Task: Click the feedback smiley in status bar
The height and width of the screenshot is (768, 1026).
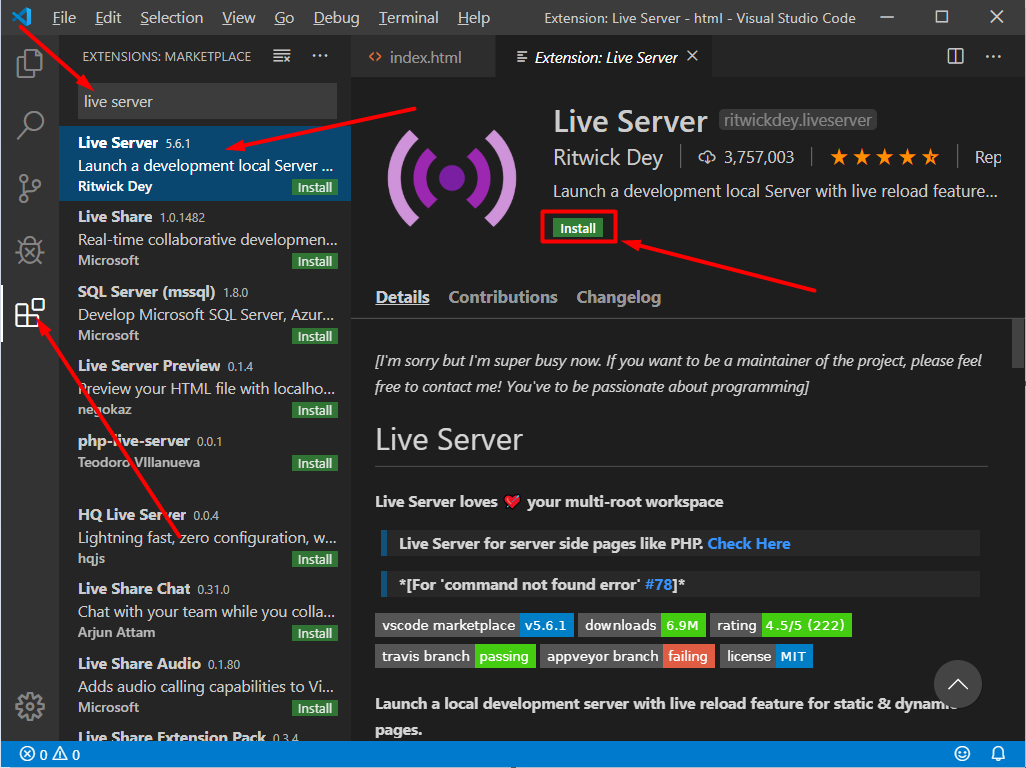Action: 962,754
